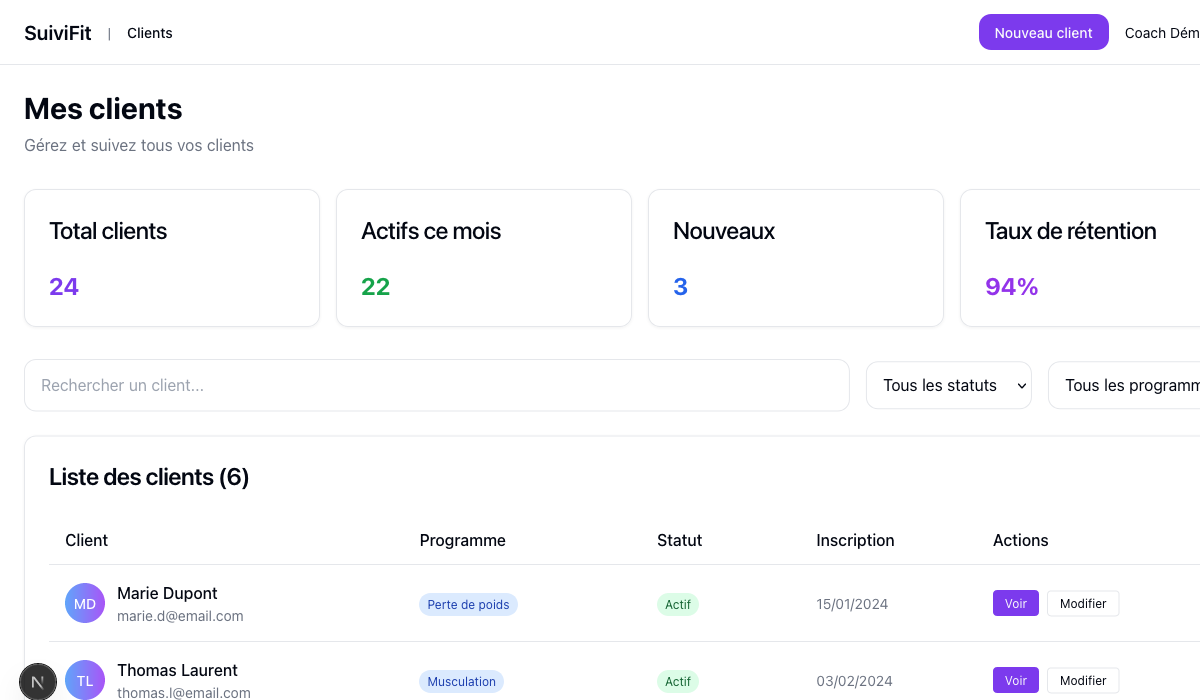Image resolution: width=1200 pixels, height=700 pixels.
Task: Click Marie Dupont's Actif status badge
Action: point(678,604)
